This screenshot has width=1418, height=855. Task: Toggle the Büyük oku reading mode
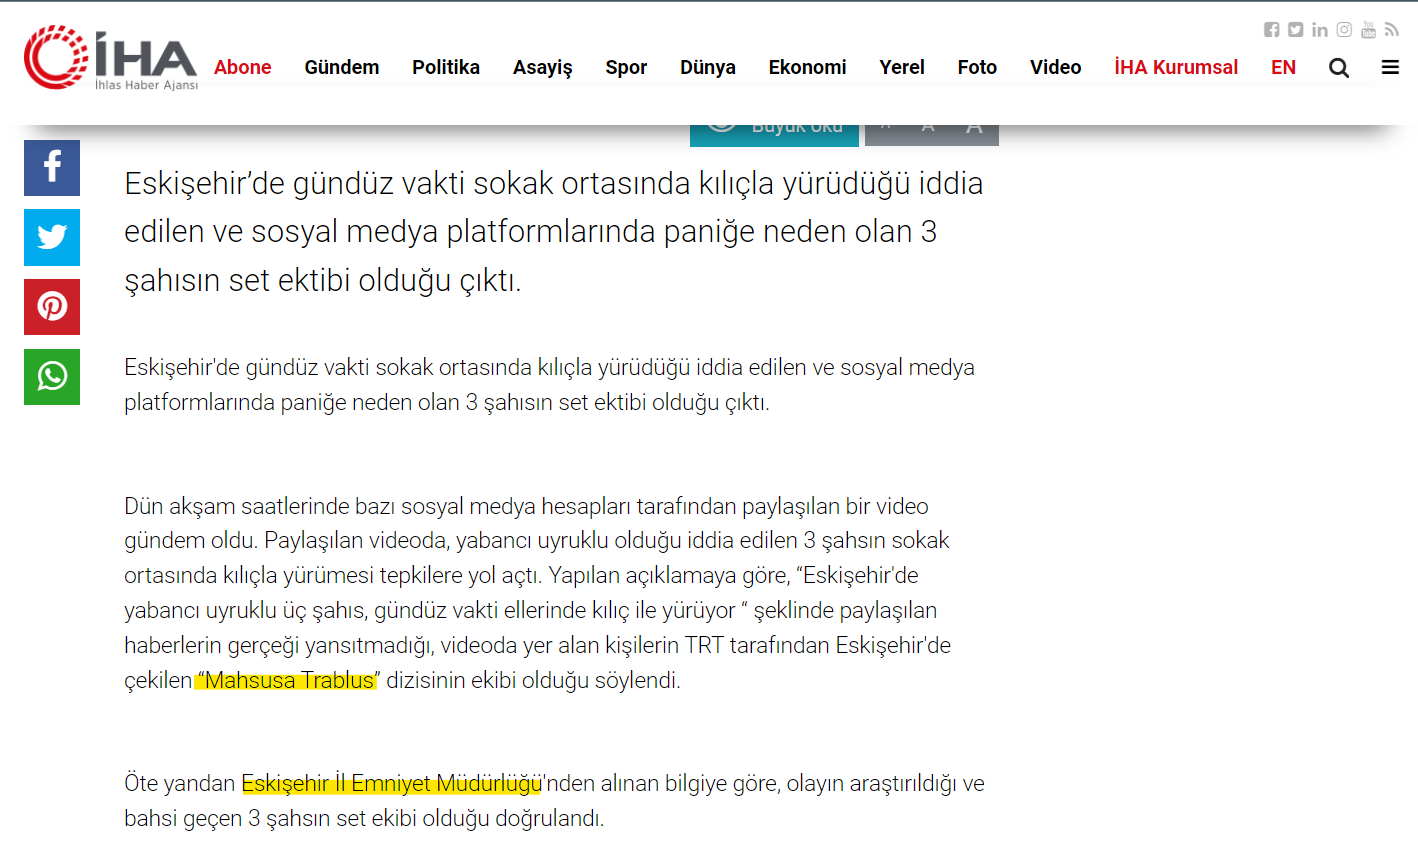[774, 133]
